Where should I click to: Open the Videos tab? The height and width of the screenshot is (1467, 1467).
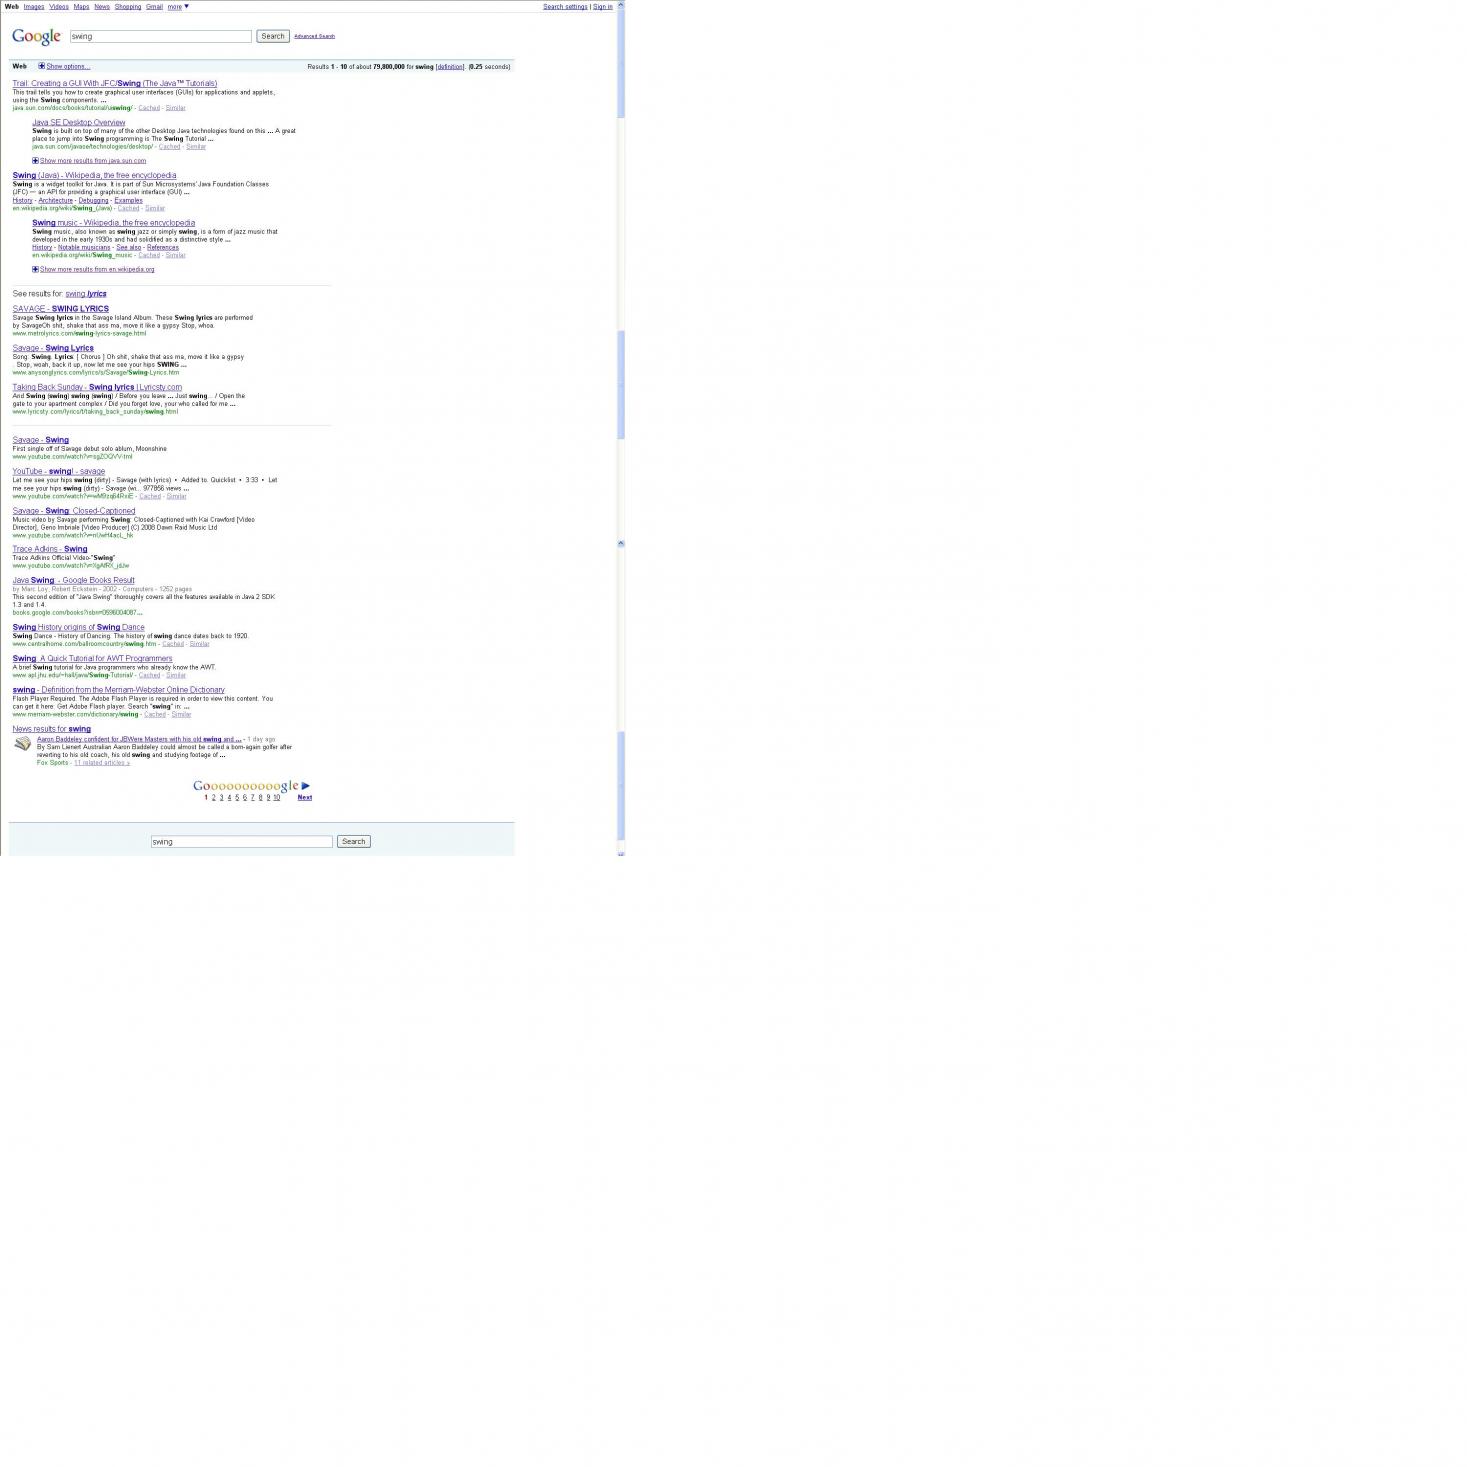[59, 7]
